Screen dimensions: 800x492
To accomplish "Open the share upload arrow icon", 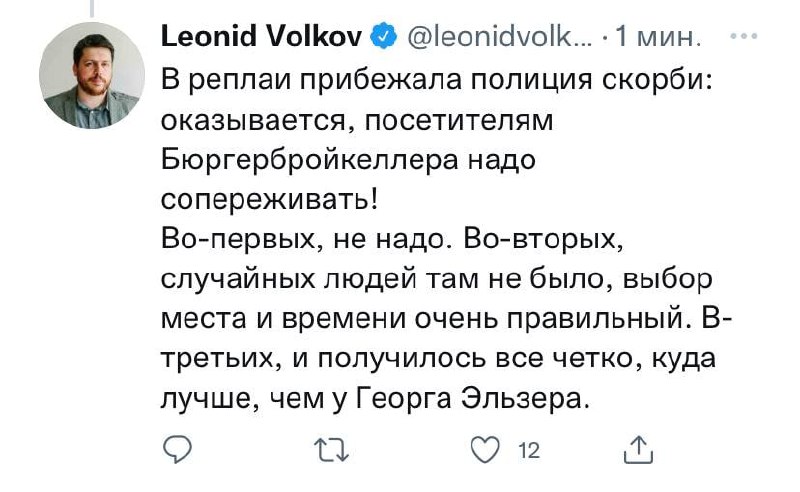I will [638, 450].
